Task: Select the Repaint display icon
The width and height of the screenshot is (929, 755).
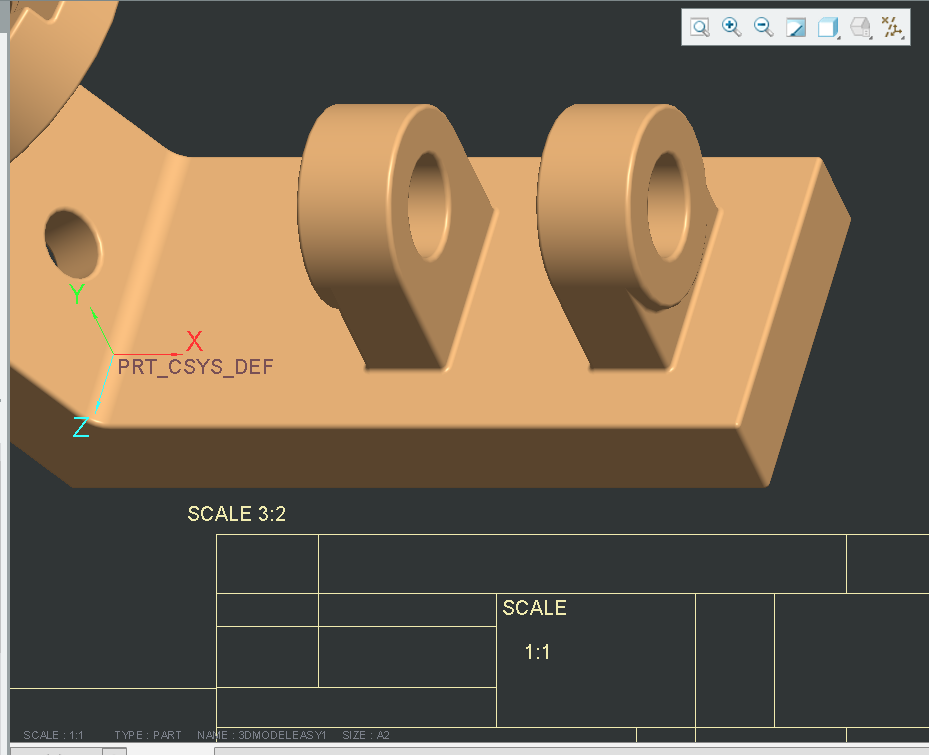Action: pos(795,27)
